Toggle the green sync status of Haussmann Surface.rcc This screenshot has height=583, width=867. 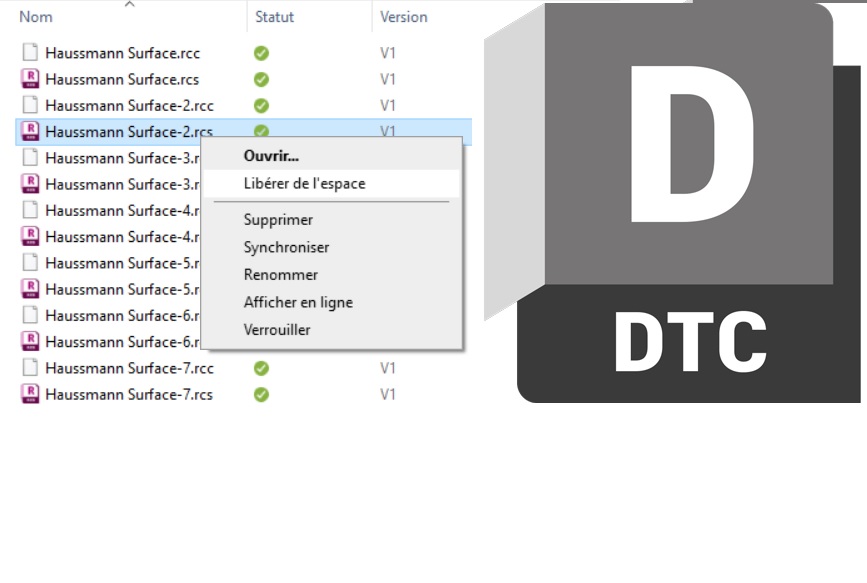click(x=260, y=53)
